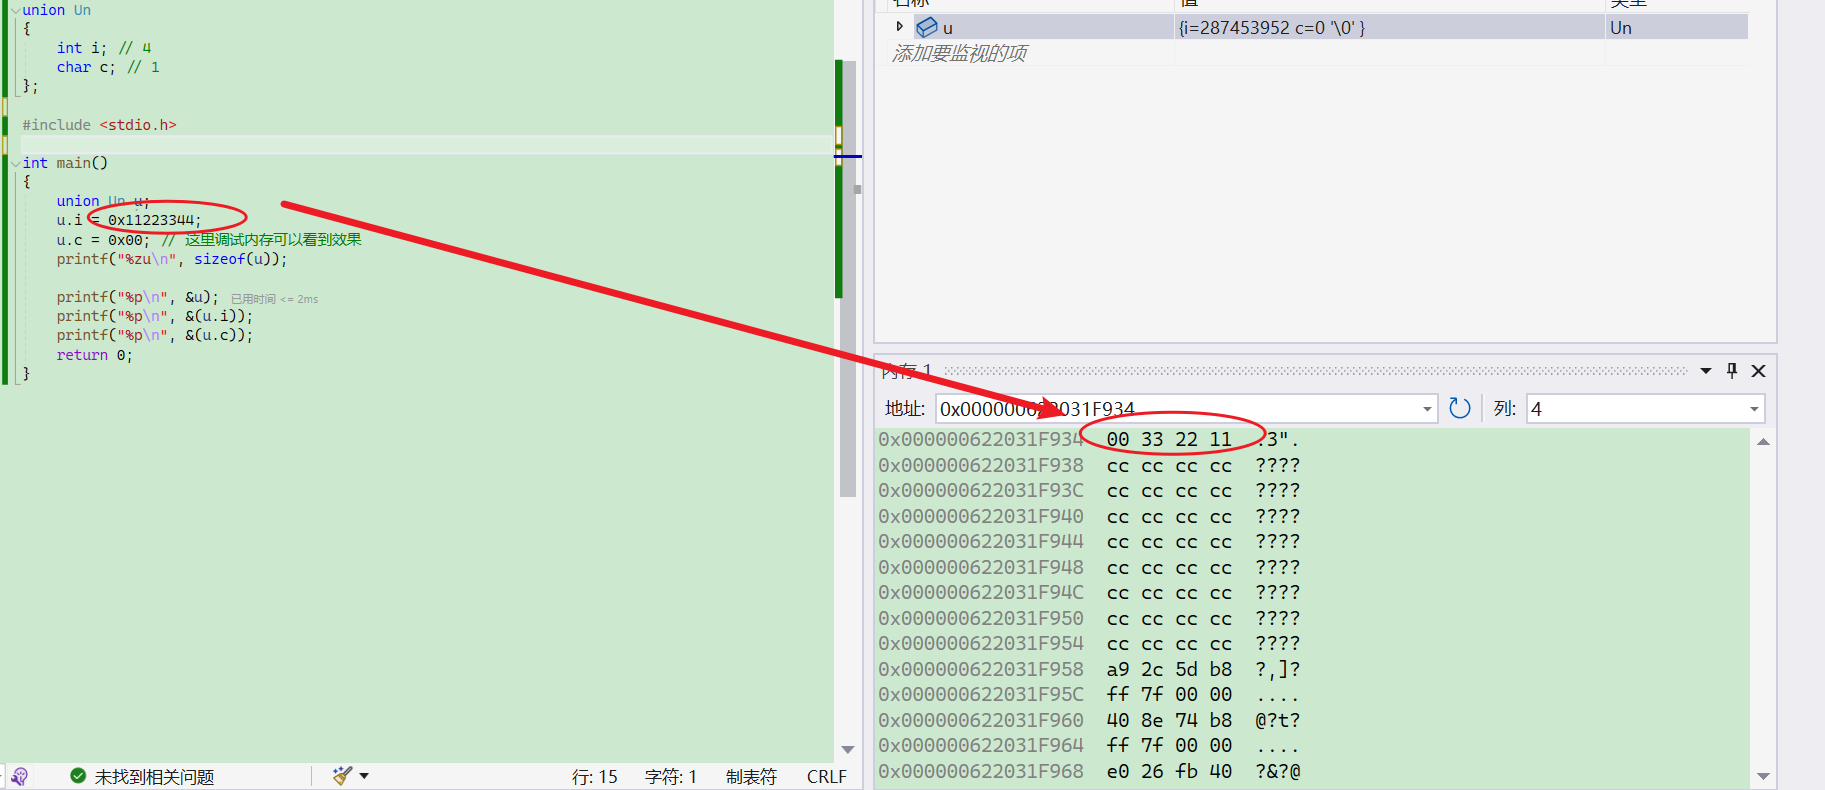Click the #include <stdio.h> line

(x=99, y=125)
